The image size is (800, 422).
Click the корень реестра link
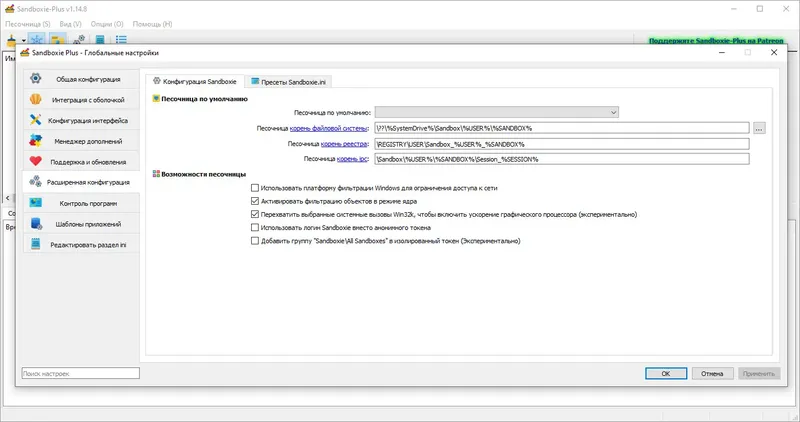[345, 143]
